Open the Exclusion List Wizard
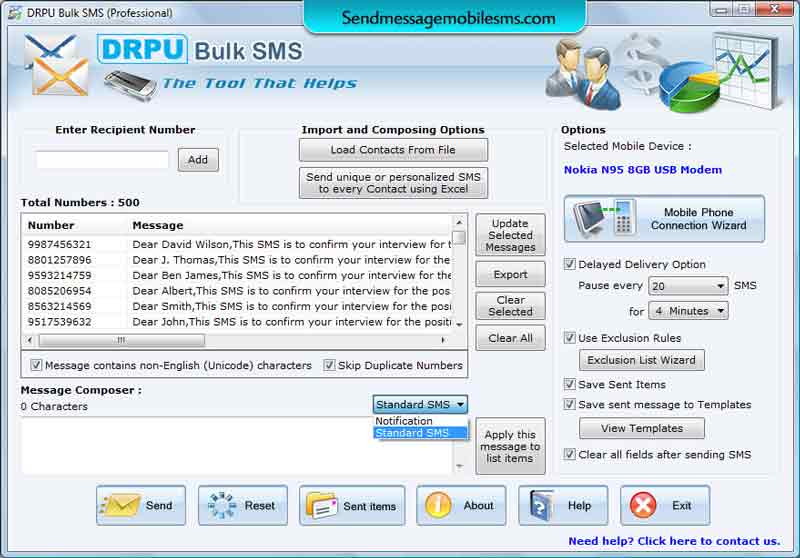 (x=641, y=360)
